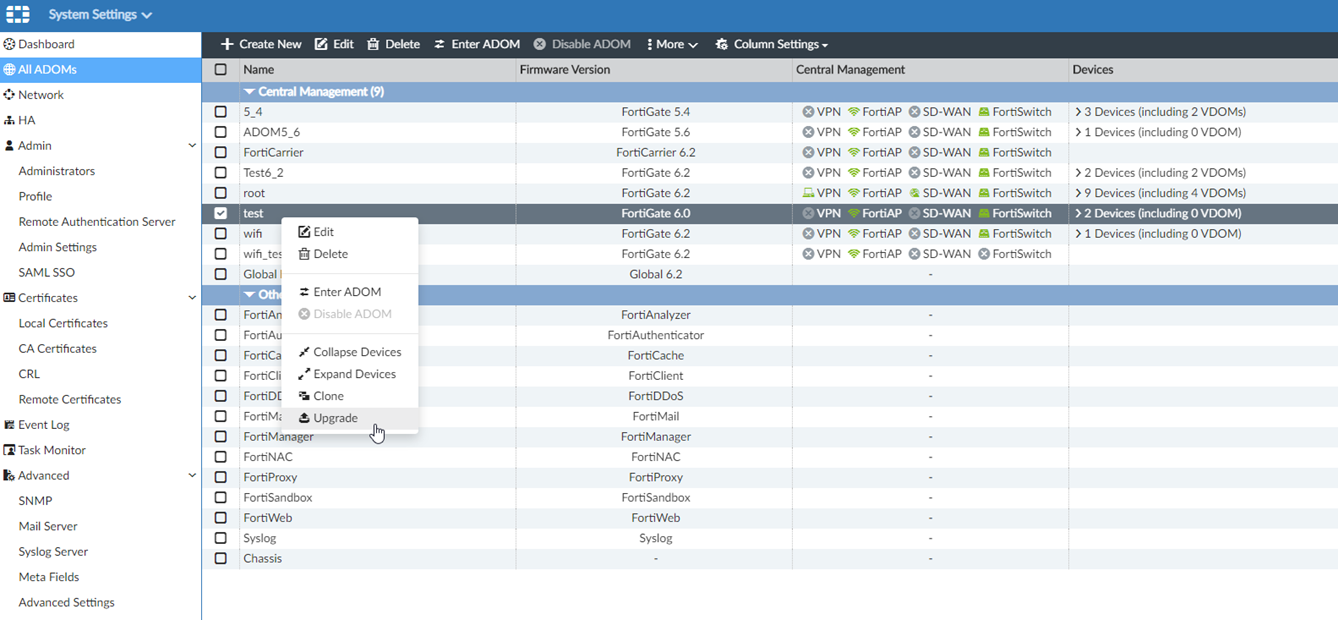Screen dimensions: 1338x620
Task: Check the 5_4 ADOM checkbox
Action: (x=221, y=112)
